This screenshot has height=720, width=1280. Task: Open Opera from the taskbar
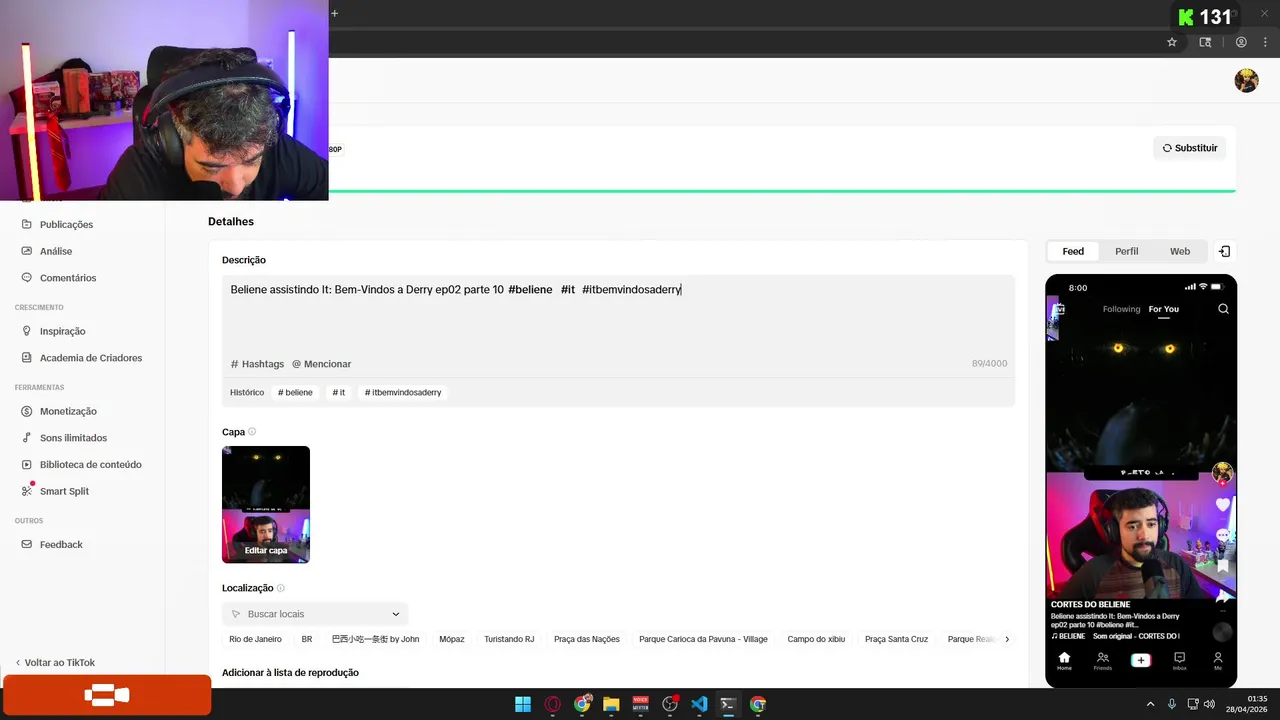click(552, 704)
